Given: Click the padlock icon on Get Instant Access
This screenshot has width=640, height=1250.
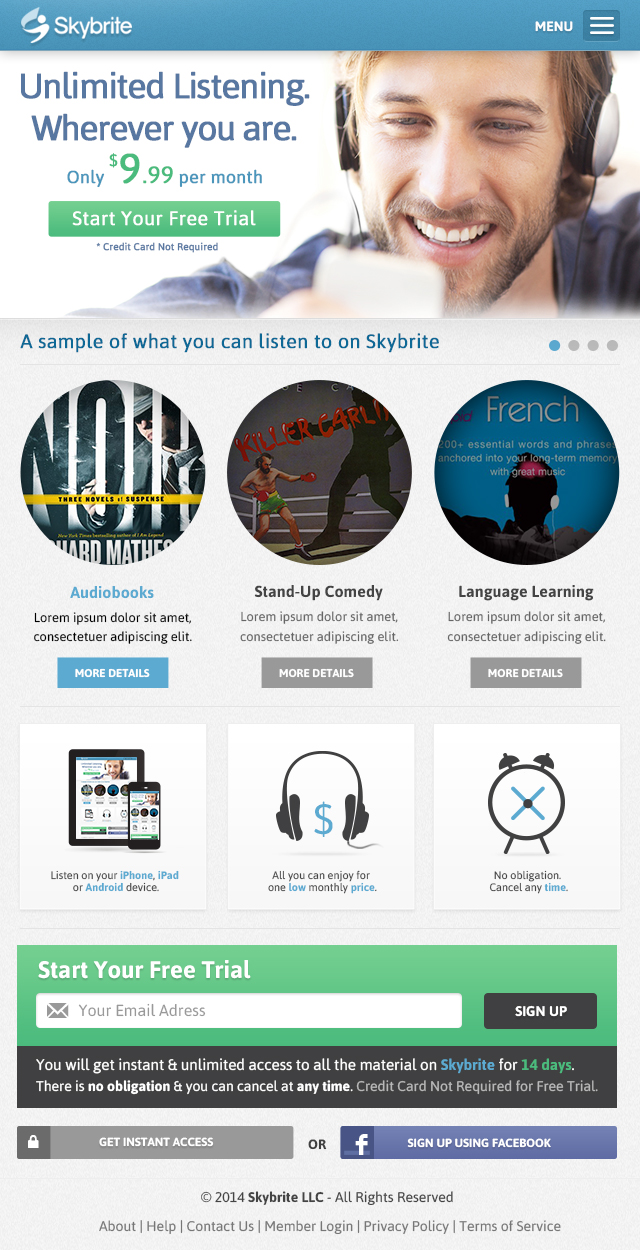Looking at the screenshot, I should [33, 1142].
